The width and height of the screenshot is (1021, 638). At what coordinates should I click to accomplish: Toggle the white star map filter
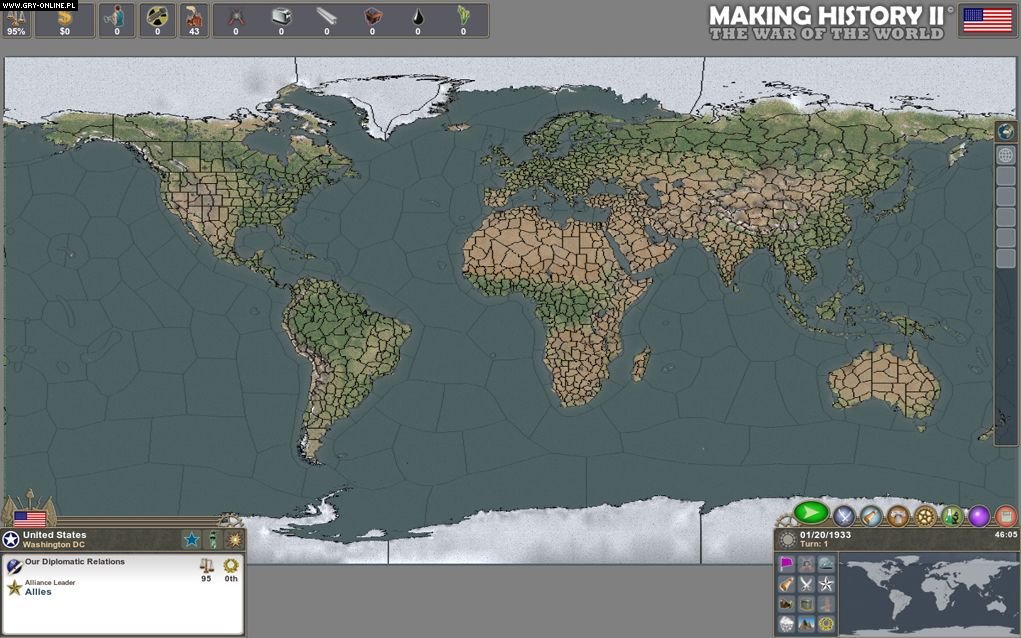826,584
